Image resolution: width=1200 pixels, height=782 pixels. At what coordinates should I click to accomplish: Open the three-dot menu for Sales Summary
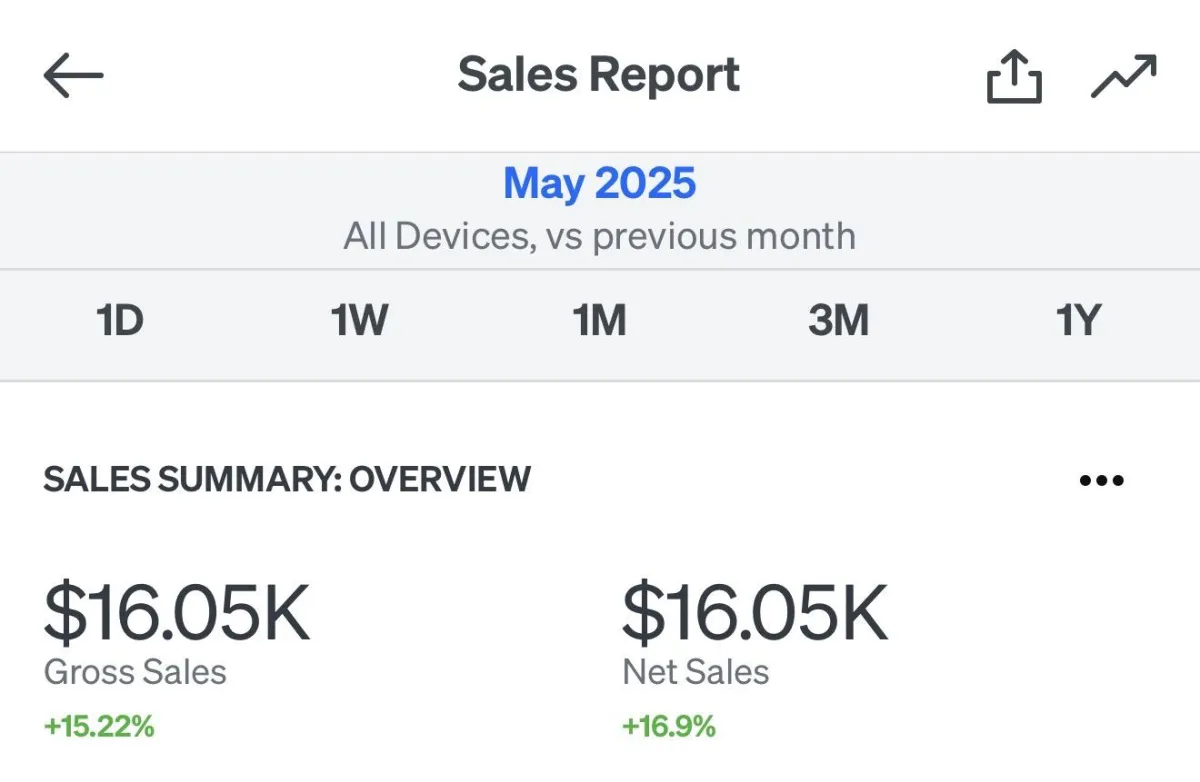(x=1102, y=480)
